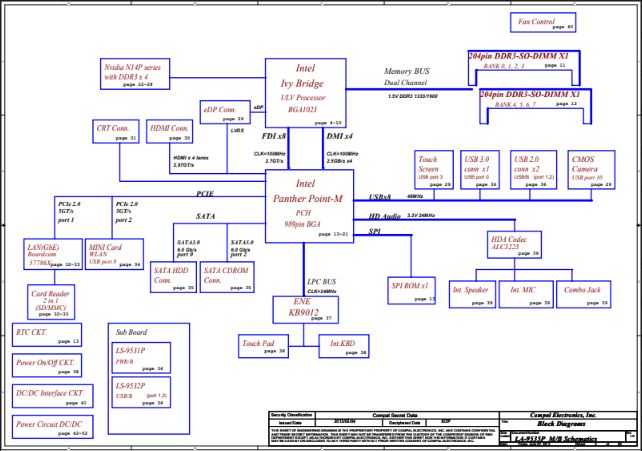
Task: Click the Int. MIC block
Action: (x=526, y=294)
